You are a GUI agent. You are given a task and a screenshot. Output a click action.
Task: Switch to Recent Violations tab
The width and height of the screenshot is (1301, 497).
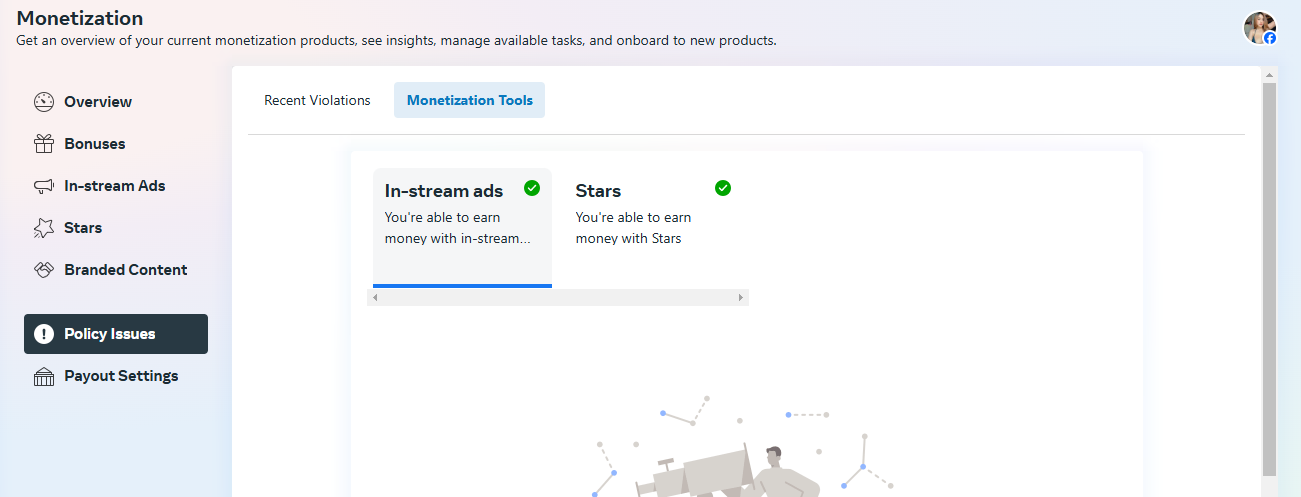coord(317,100)
